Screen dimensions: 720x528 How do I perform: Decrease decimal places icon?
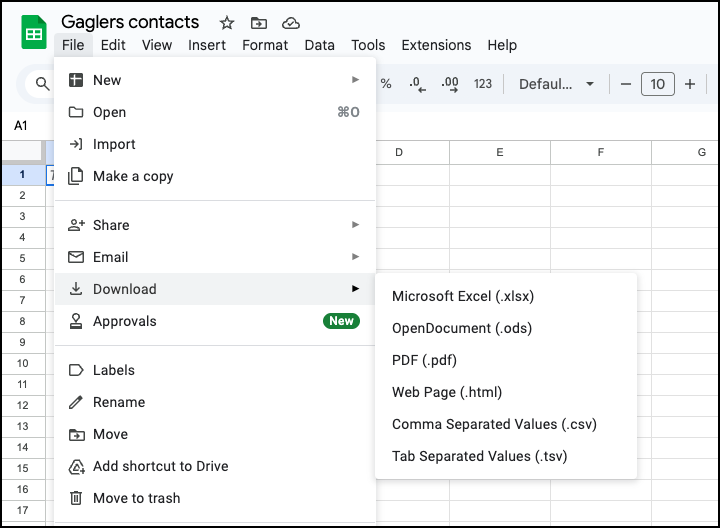point(417,84)
